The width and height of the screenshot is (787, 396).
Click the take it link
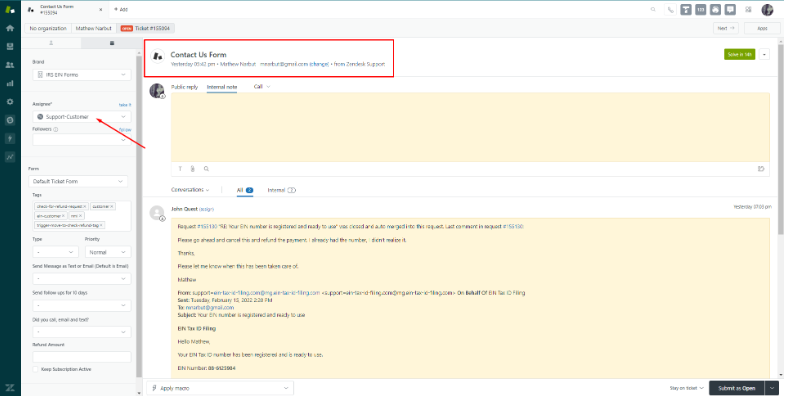[x=125, y=105]
